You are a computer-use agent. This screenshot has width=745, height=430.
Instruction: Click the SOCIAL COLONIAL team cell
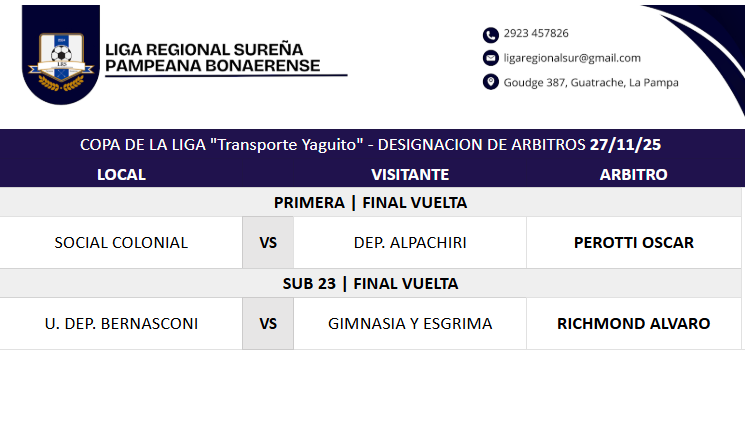121,243
